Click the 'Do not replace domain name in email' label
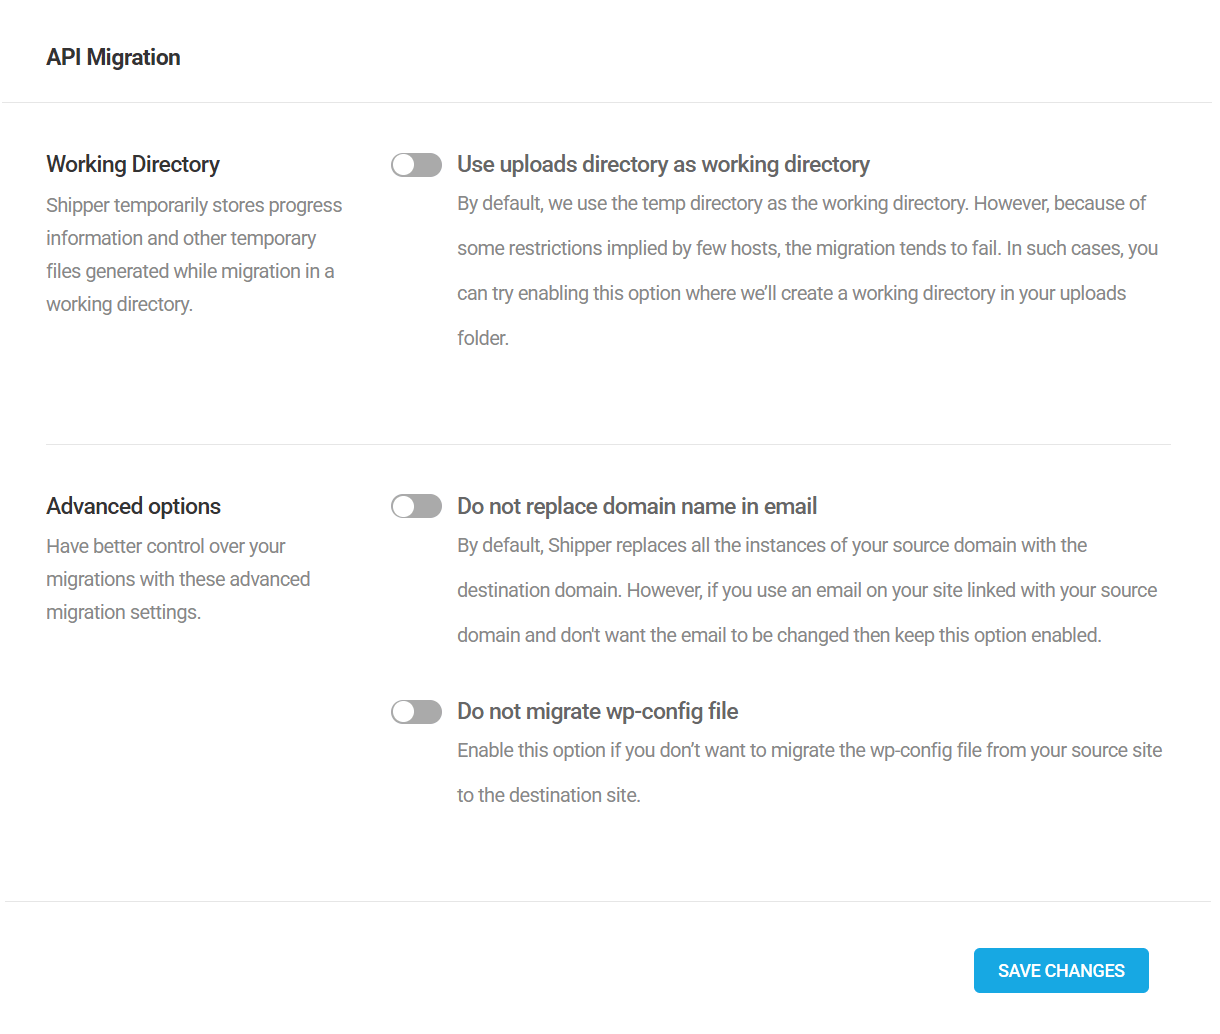 [x=636, y=506]
